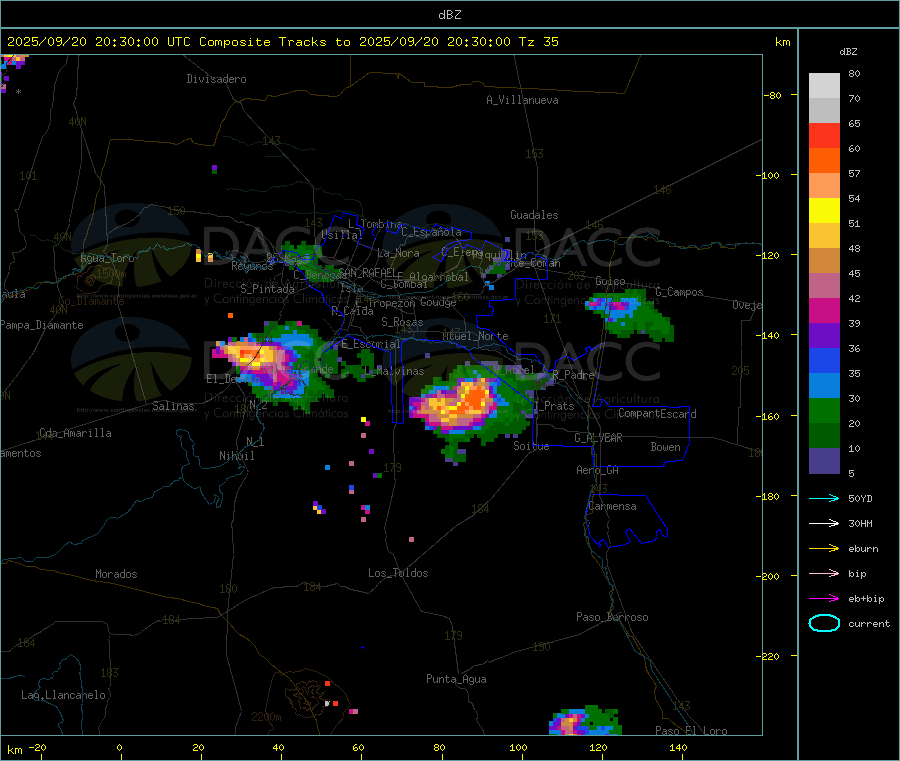Screen dimensions: 900x761
Task: Click the Nihuil map label
Action: [x=236, y=456]
